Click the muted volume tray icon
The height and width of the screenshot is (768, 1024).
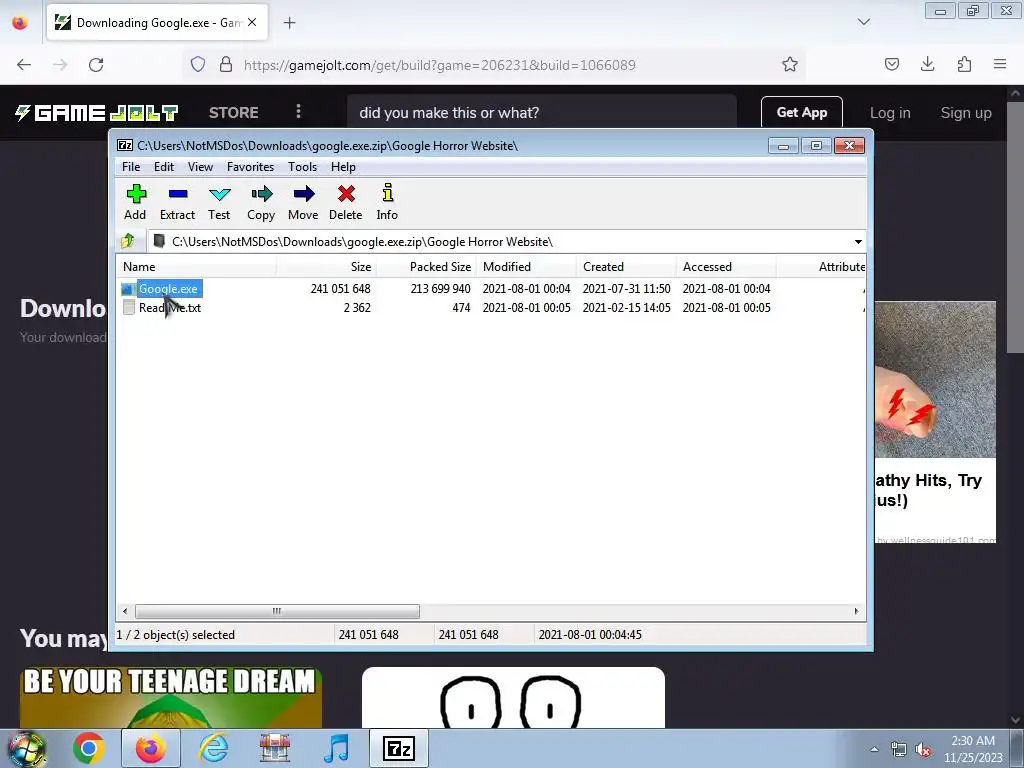(x=922, y=750)
